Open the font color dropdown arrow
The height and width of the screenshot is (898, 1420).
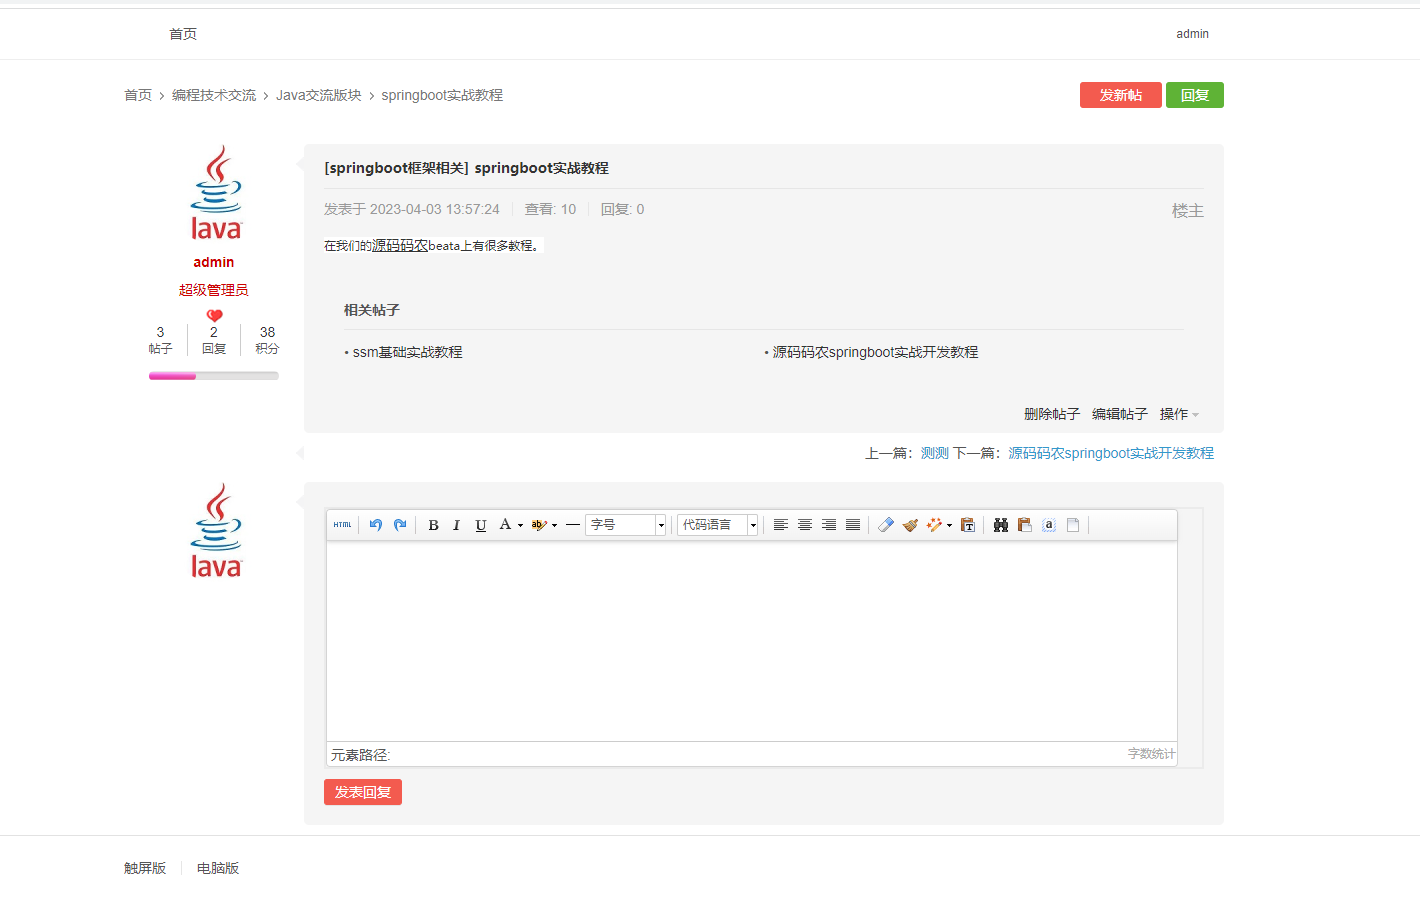pos(520,525)
